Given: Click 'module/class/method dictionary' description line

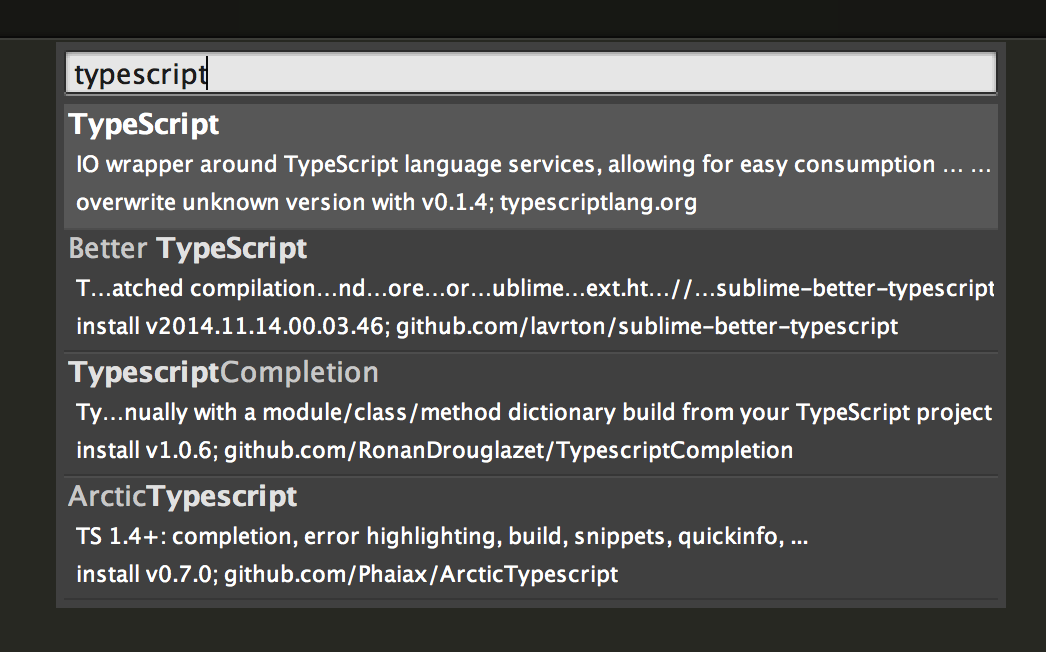Looking at the screenshot, I should [534, 412].
